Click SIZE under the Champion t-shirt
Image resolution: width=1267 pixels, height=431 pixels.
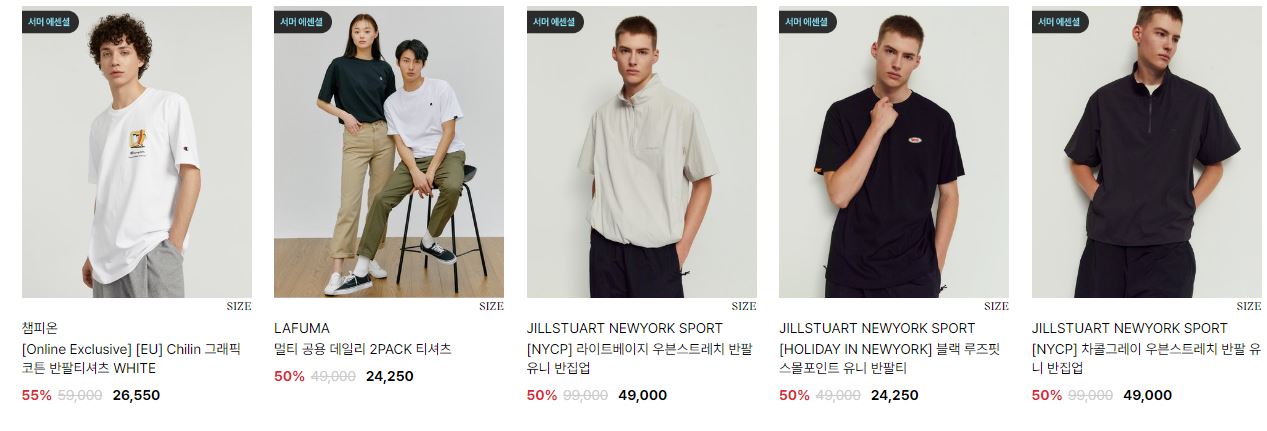pos(239,307)
